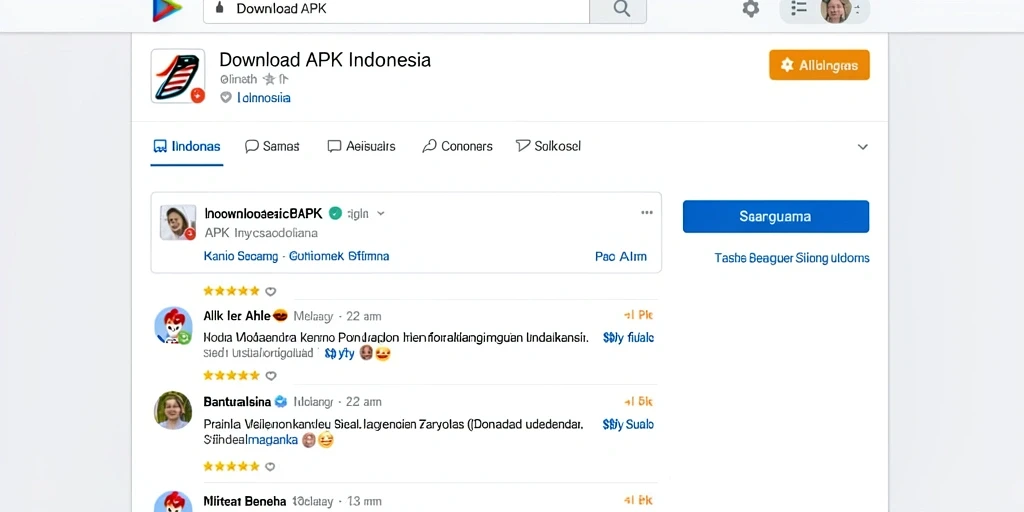
Task: Switch to the Aeisualrs tab
Action: tap(362, 146)
